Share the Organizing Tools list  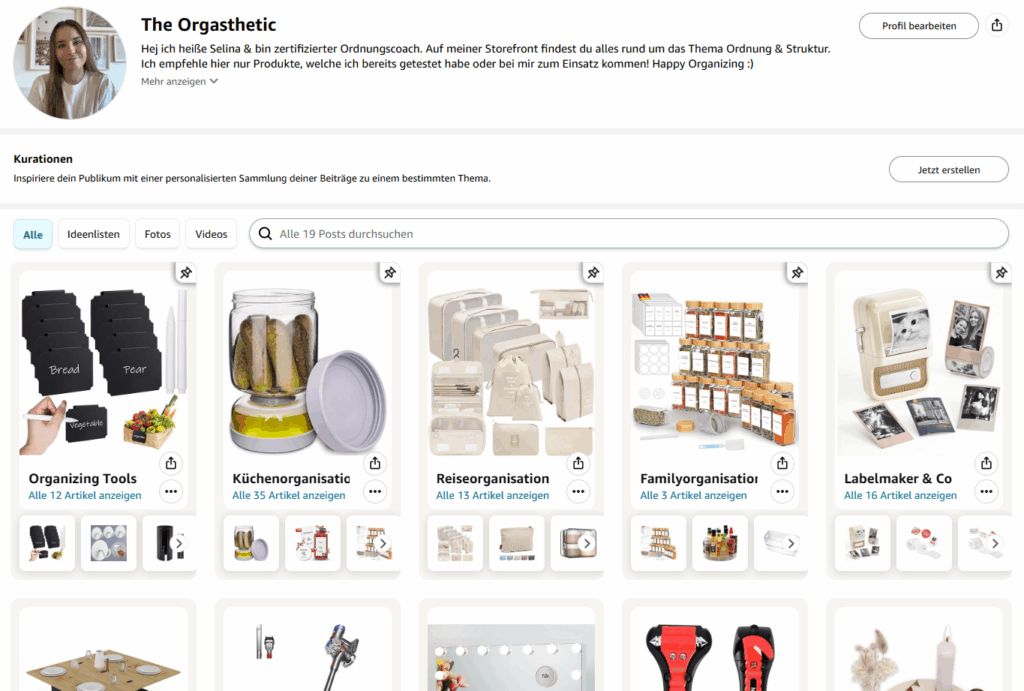click(x=171, y=463)
